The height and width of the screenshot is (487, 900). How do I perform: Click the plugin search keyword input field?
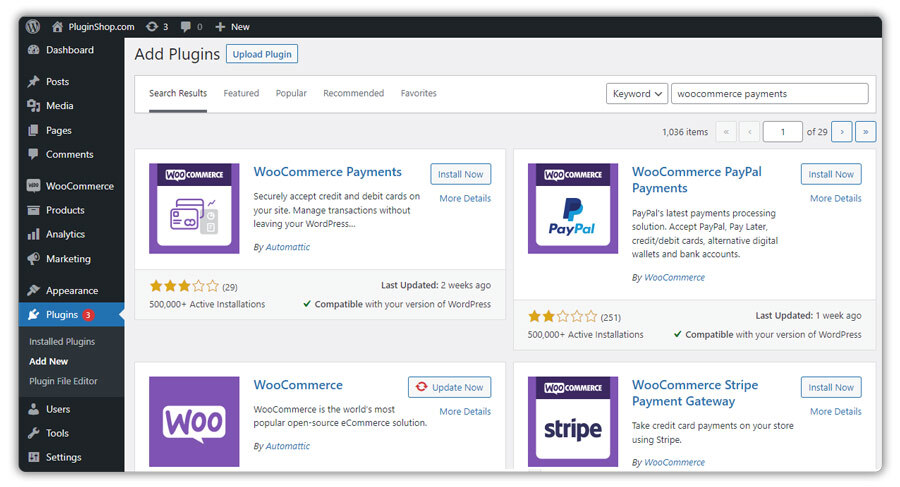tap(770, 94)
